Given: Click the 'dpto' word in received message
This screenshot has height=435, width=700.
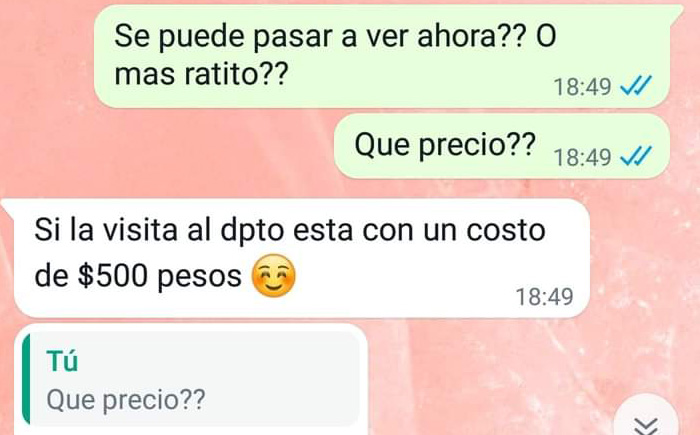Looking at the screenshot, I should (252, 232).
